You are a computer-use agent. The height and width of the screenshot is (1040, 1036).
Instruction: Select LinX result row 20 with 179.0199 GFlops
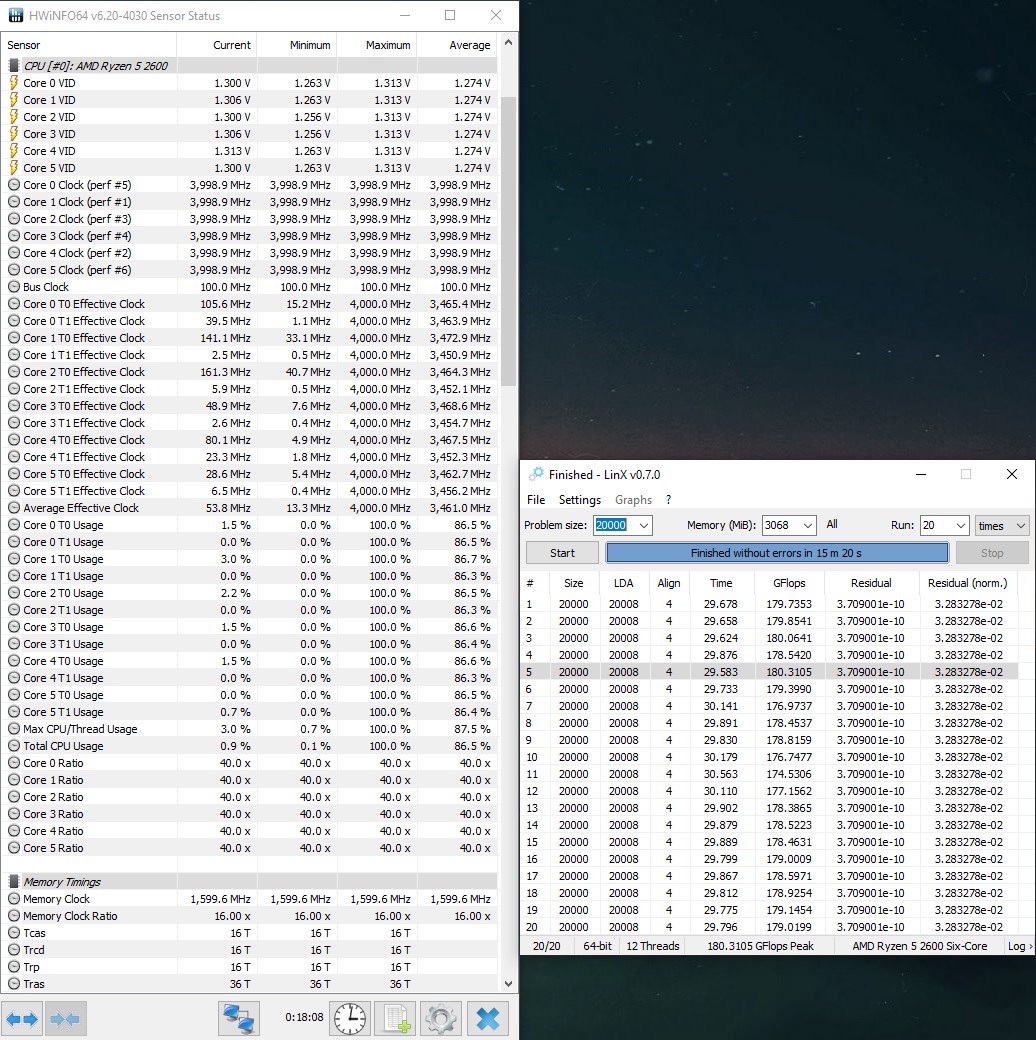tap(769, 927)
